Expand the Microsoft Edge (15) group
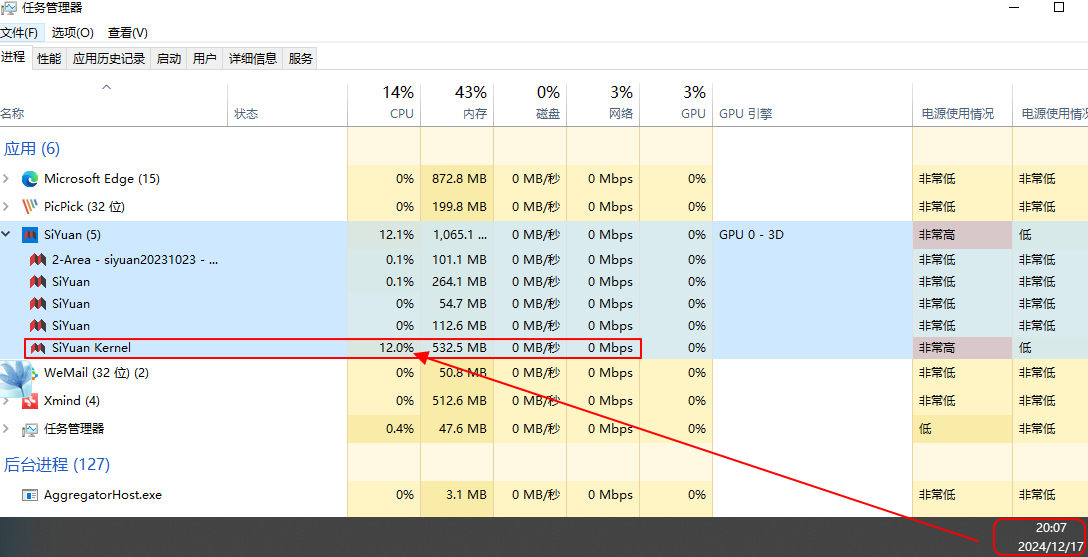1088x557 pixels. tap(6, 179)
